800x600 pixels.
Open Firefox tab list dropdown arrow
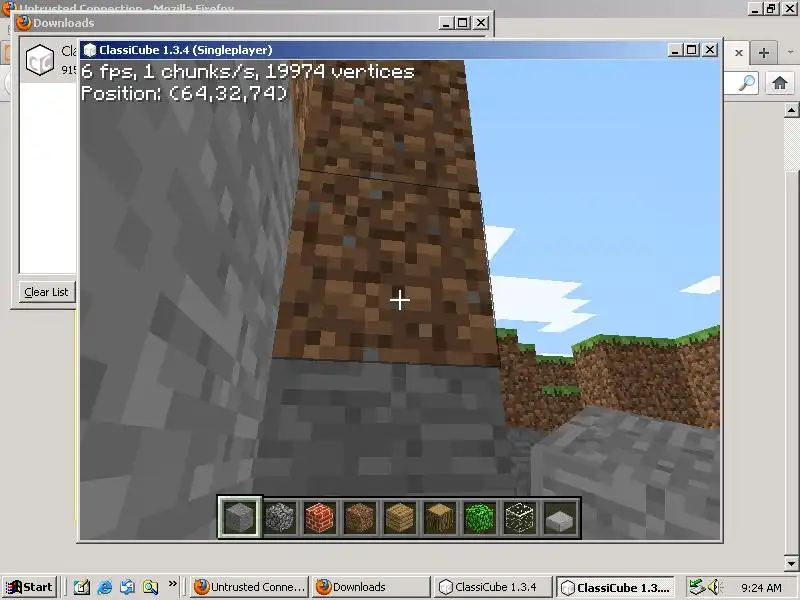tap(790, 52)
